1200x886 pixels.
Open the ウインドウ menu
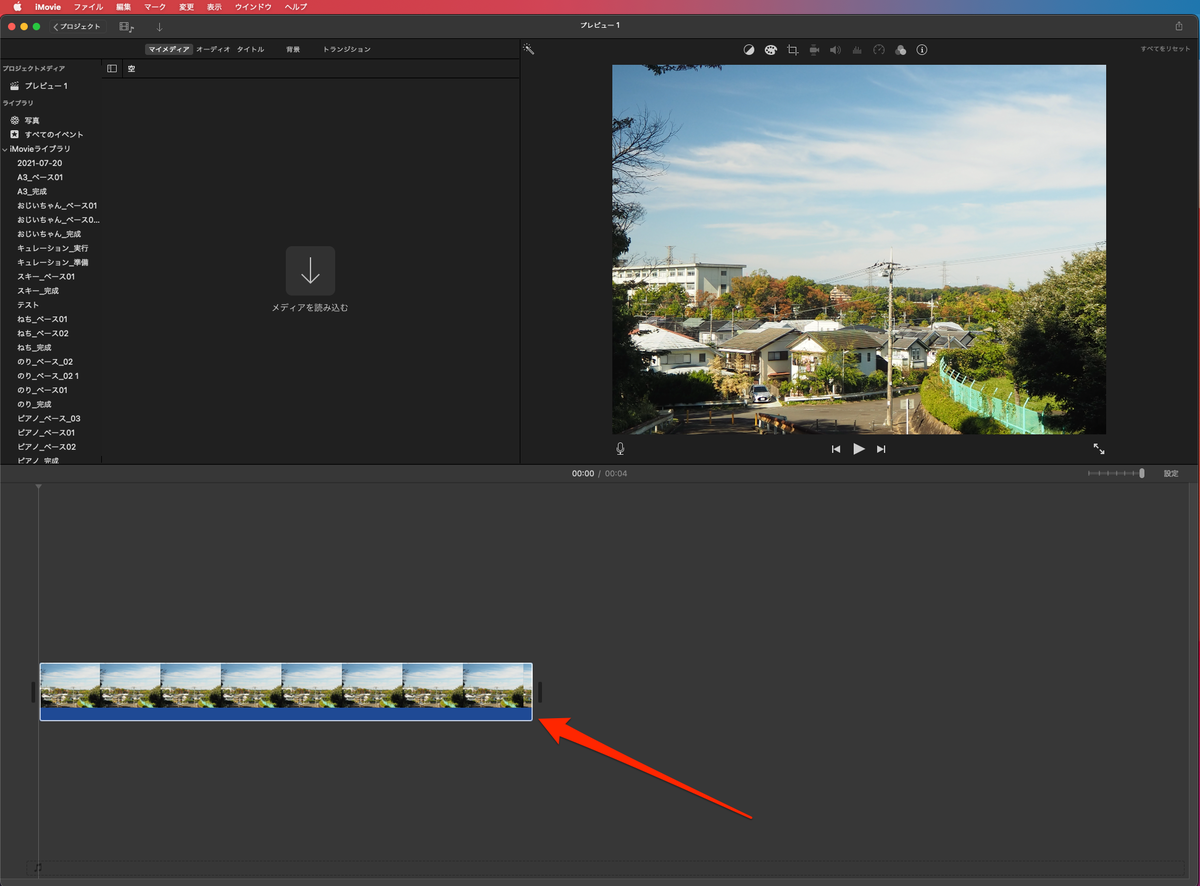(x=253, y=6)
